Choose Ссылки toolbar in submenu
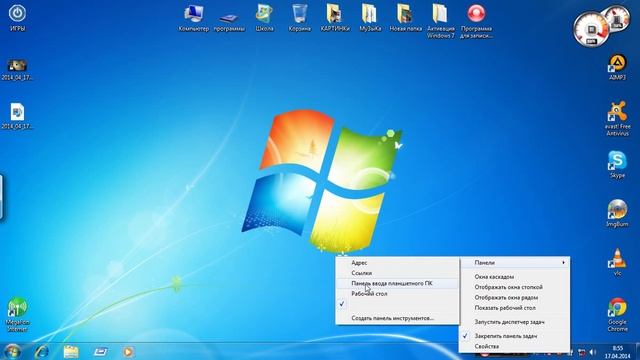Viewport: 640px width, 360px height. point(397,273)
